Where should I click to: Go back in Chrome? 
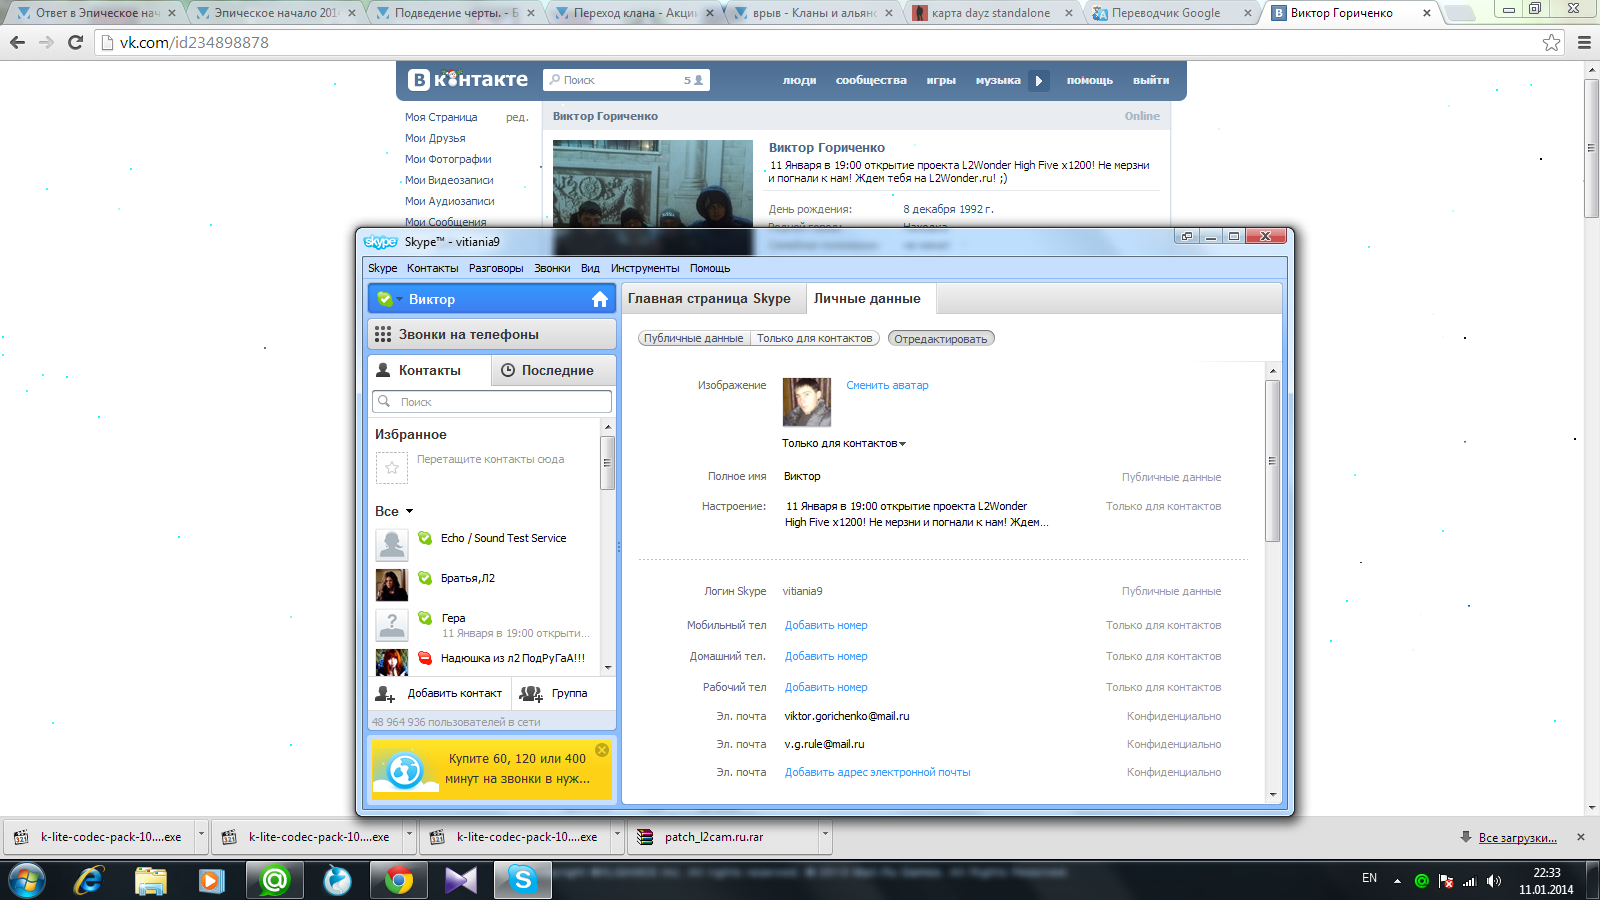17,42
